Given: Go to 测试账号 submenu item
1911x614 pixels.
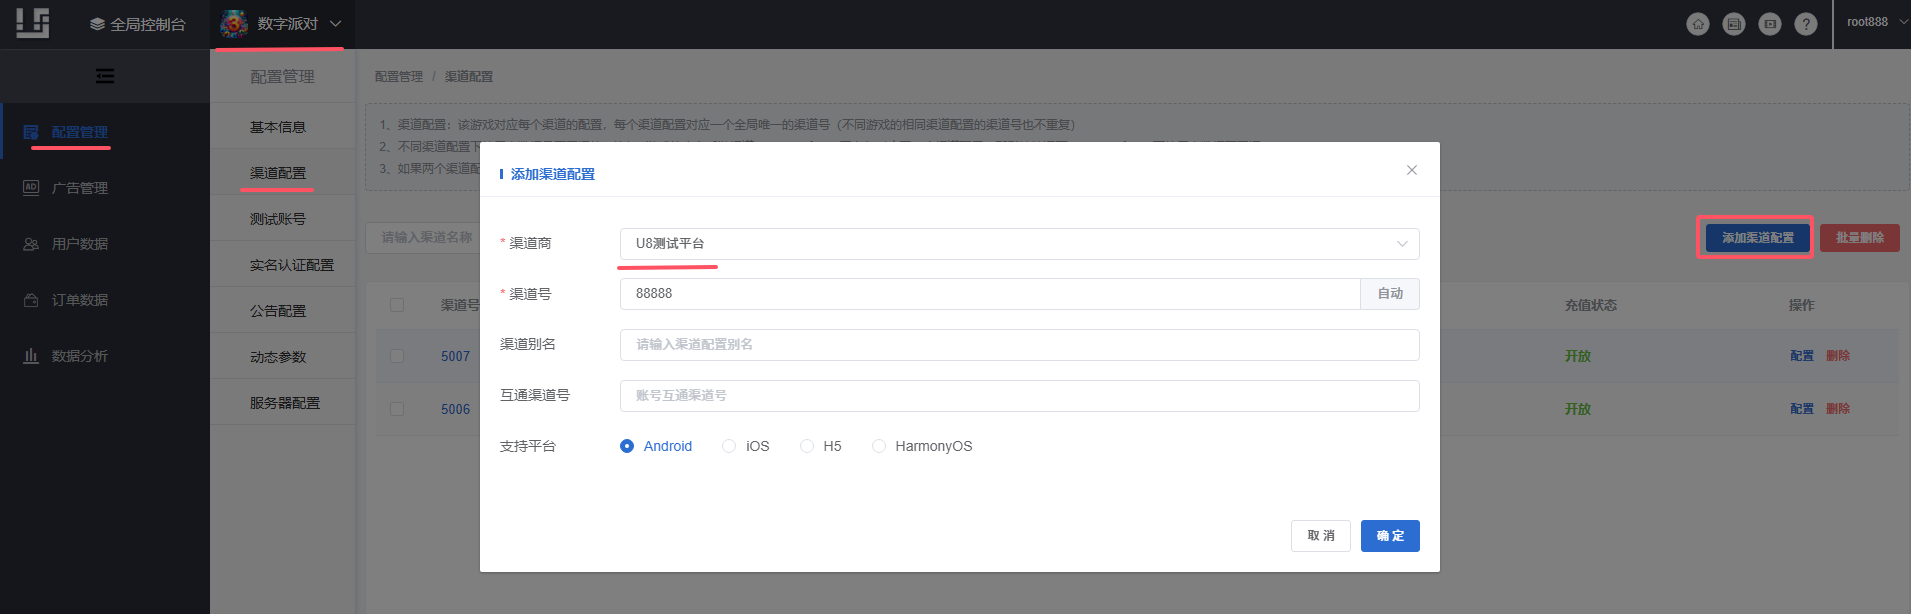Looking at the screenshot, I should tap(278, 219).
